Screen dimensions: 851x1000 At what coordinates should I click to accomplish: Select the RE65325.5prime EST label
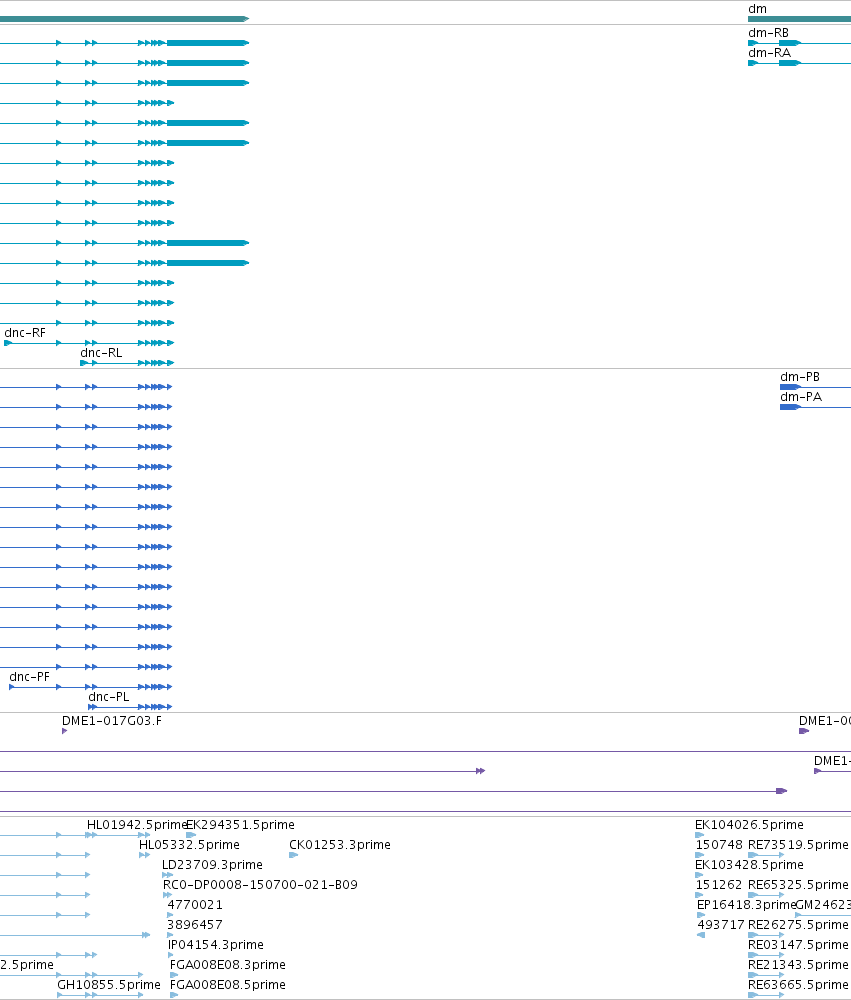[x=798, y=885]
